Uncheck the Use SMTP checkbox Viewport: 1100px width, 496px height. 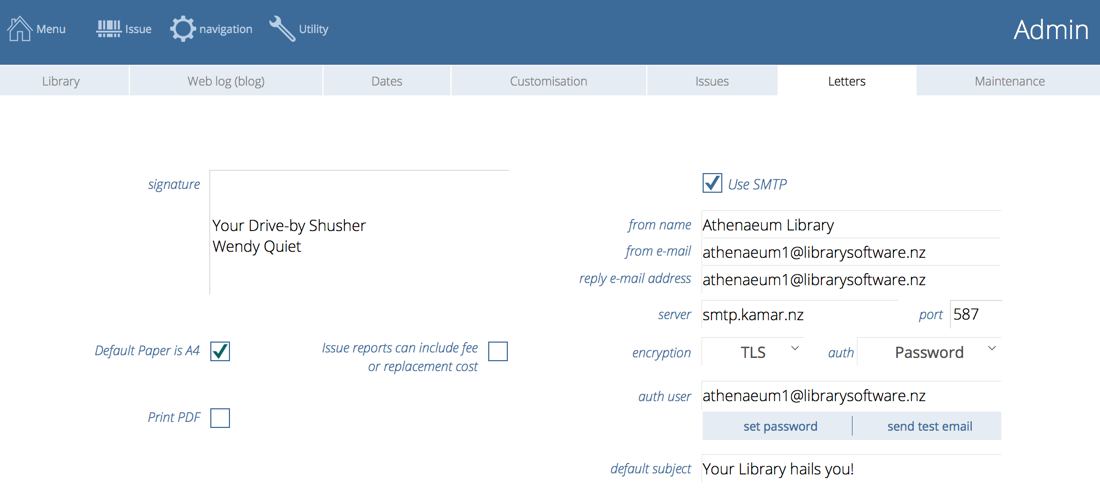point(712,183)
